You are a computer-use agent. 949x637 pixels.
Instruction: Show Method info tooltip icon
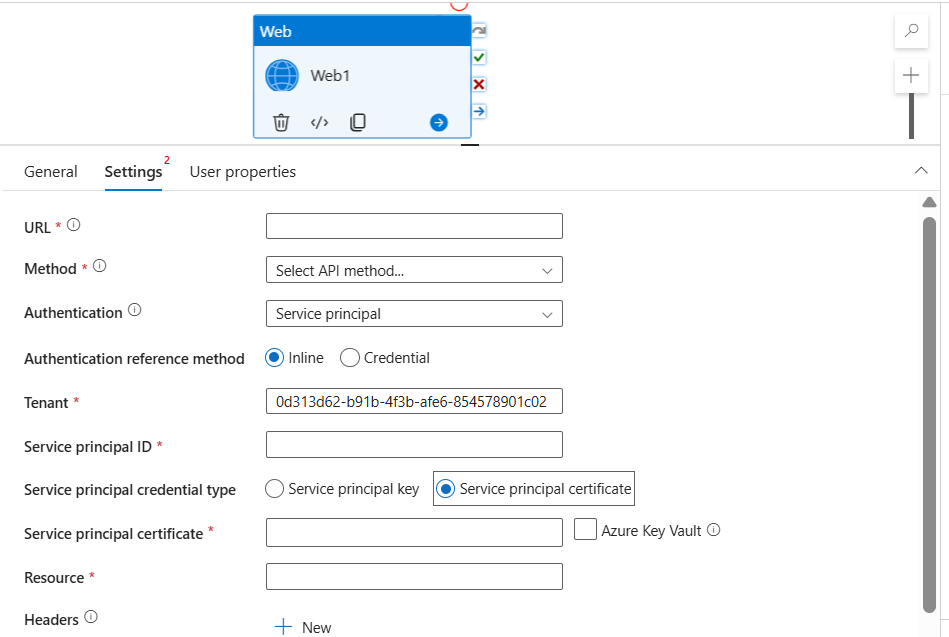(x=100, y=266)
